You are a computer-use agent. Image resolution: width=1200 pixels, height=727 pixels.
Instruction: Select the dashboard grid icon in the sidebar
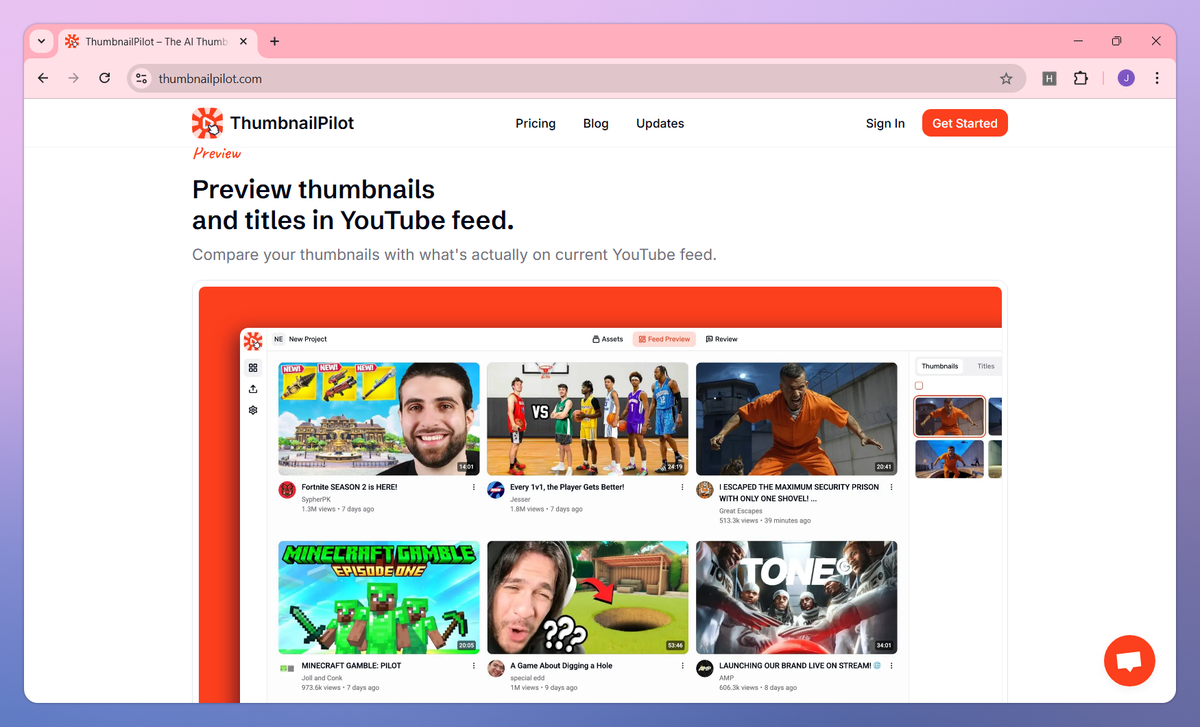click(x=252, y=367)
